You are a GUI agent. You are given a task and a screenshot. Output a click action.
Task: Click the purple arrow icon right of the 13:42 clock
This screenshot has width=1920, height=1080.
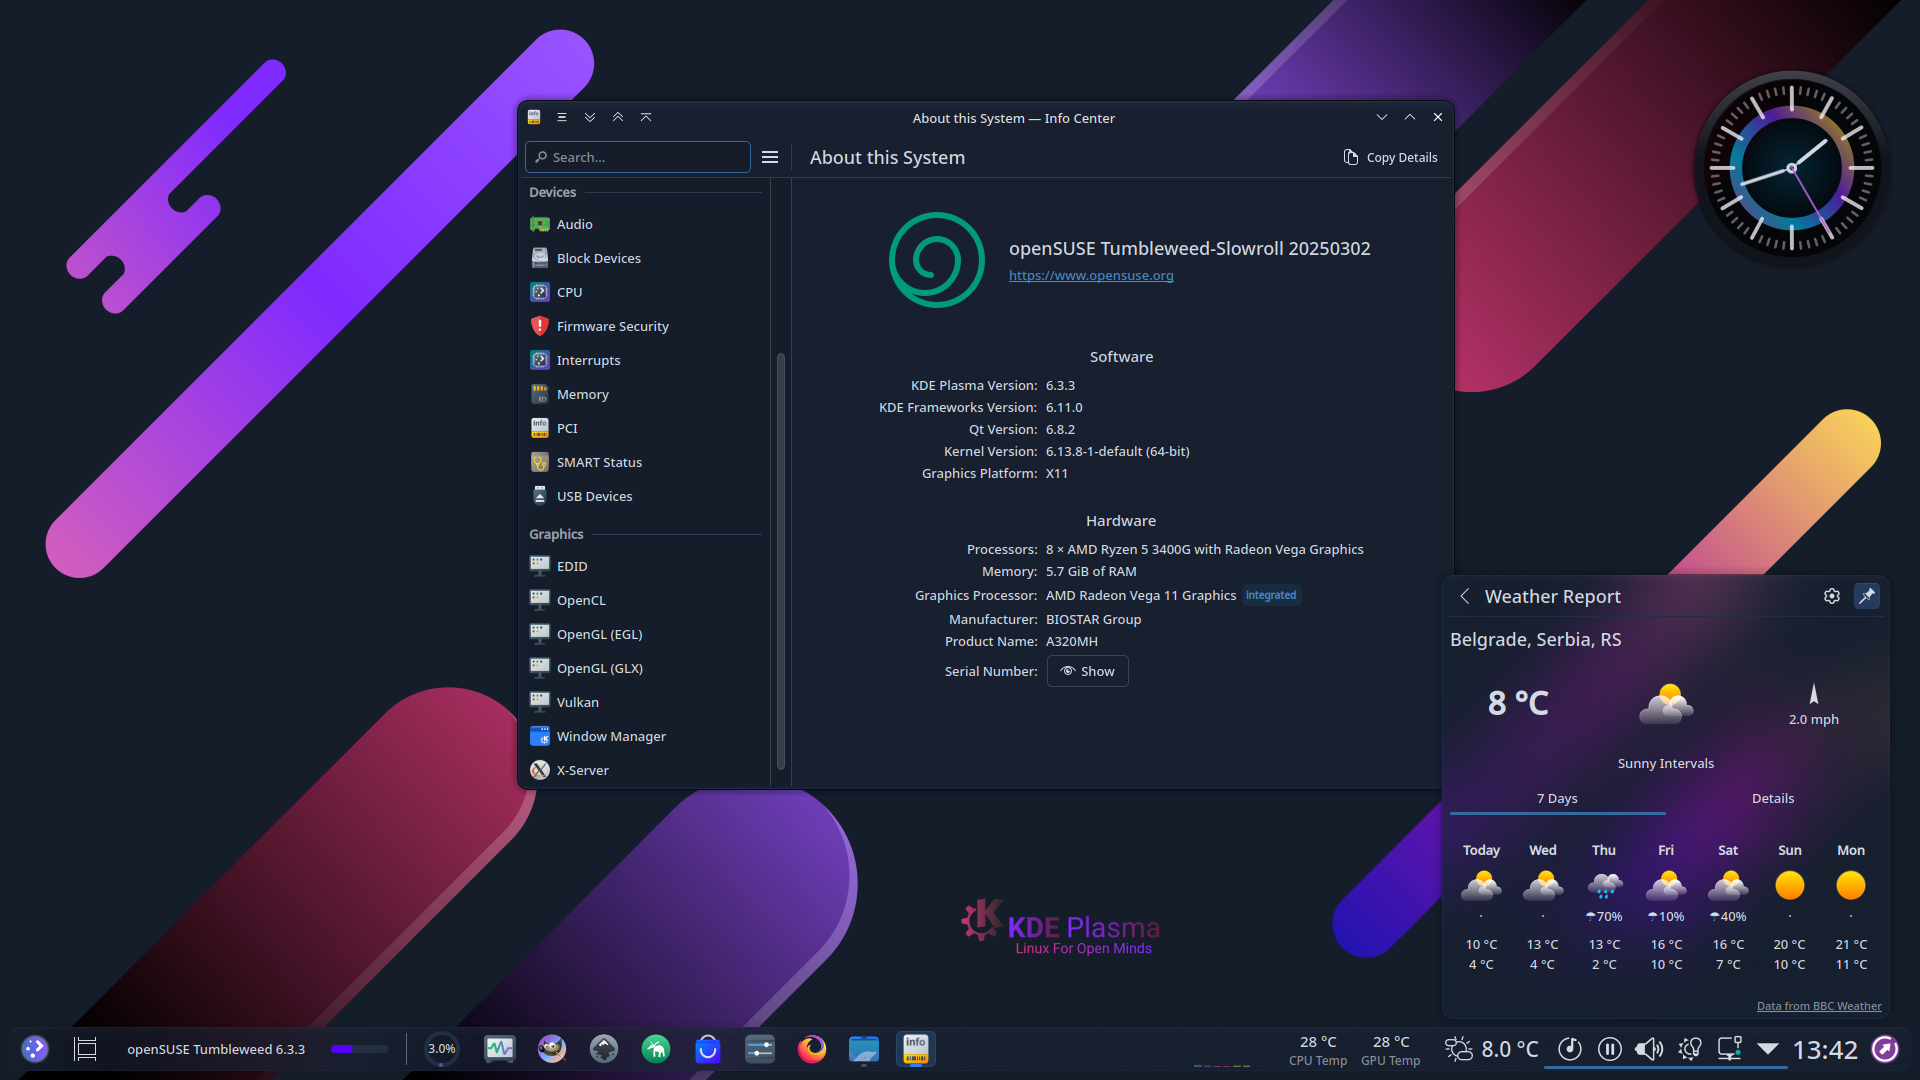pyautogui.click(x=1885, y=1049)
